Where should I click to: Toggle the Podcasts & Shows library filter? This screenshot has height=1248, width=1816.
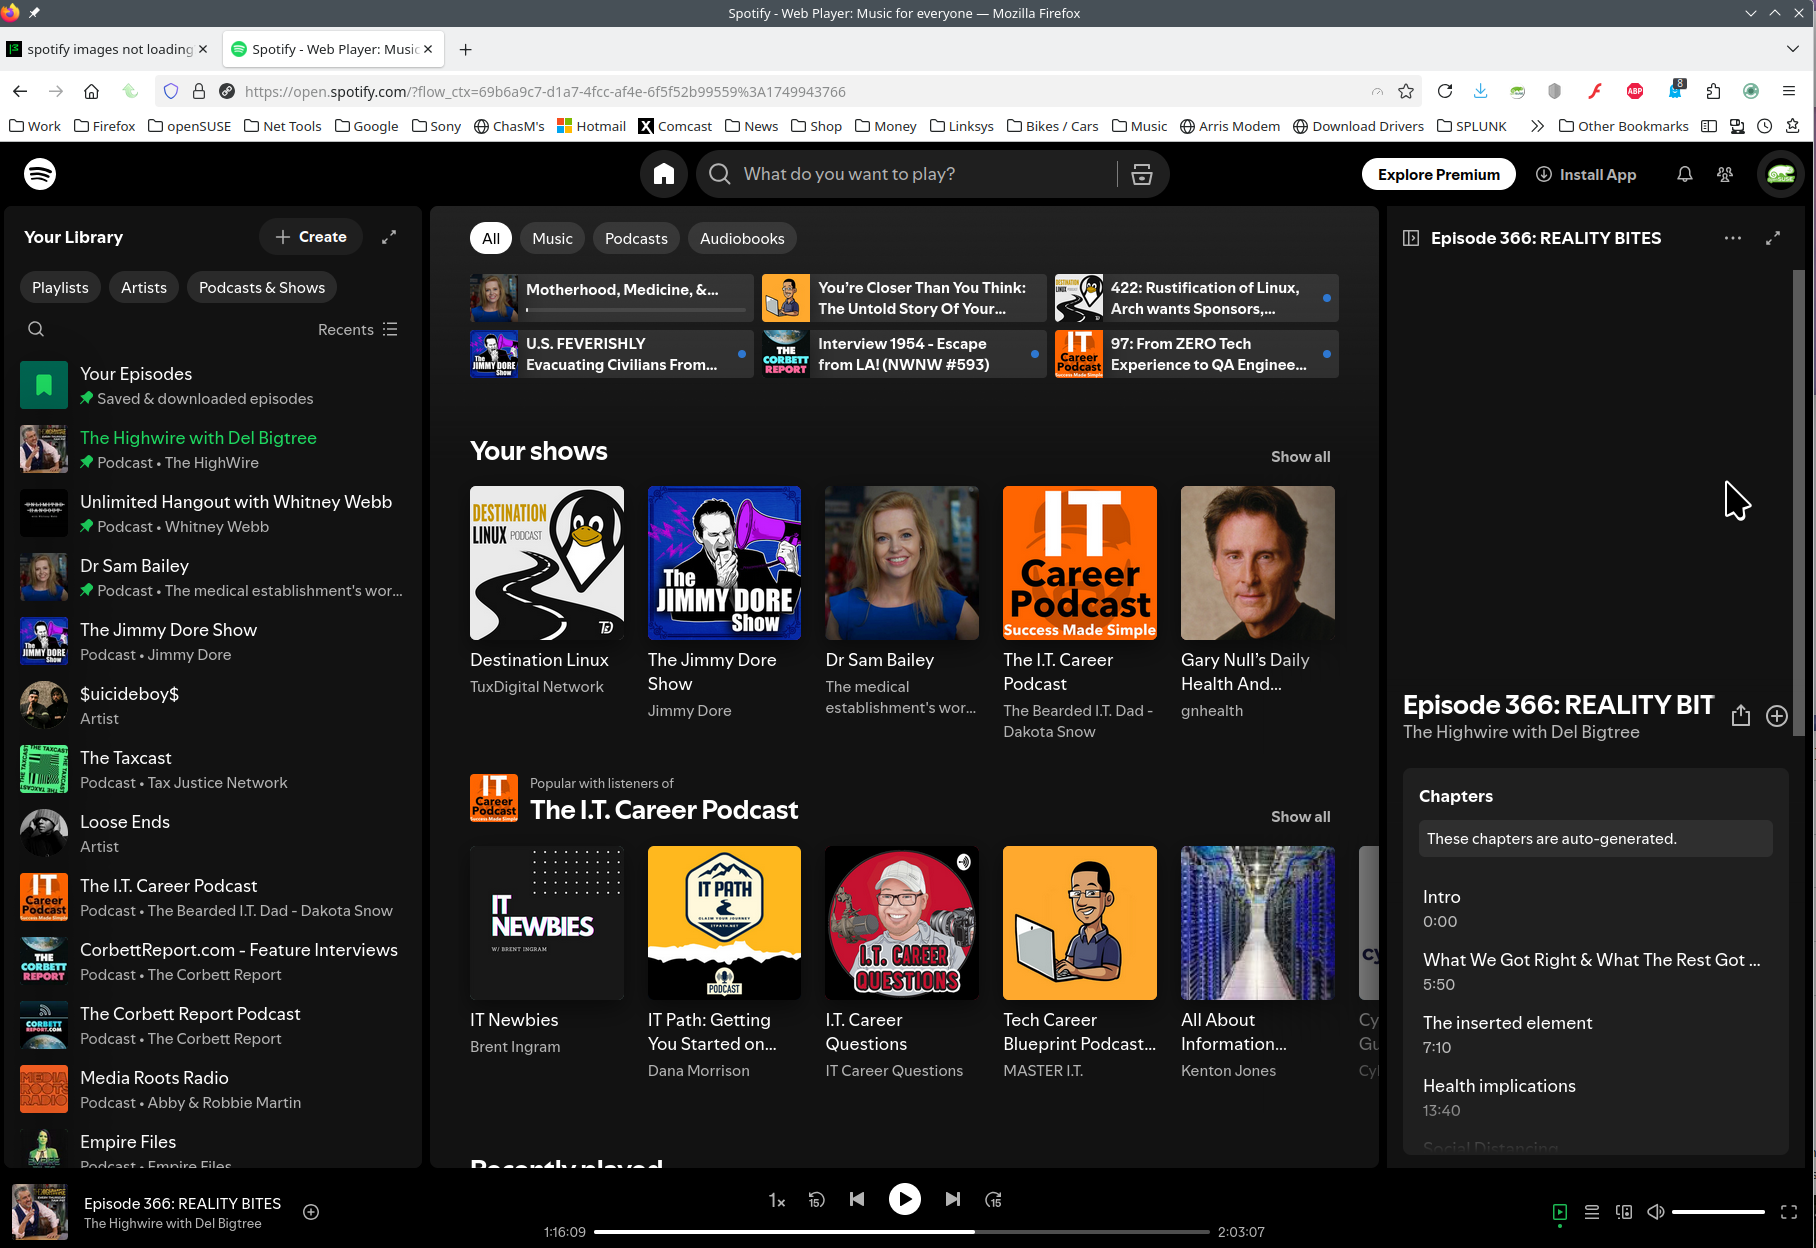[x=262, y=287]
